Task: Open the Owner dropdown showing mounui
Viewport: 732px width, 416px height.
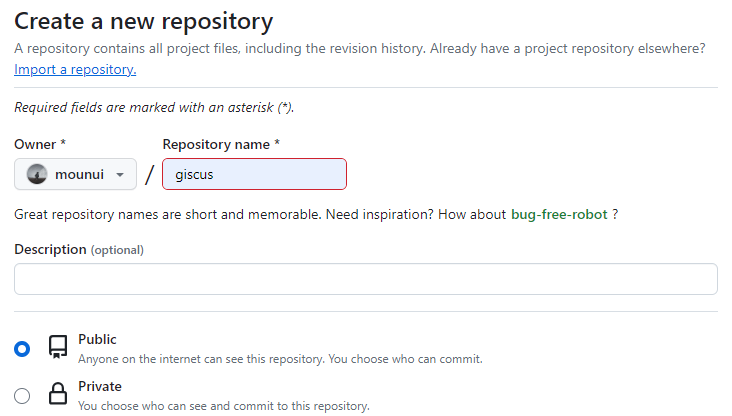Action: (x=75, y=174)
